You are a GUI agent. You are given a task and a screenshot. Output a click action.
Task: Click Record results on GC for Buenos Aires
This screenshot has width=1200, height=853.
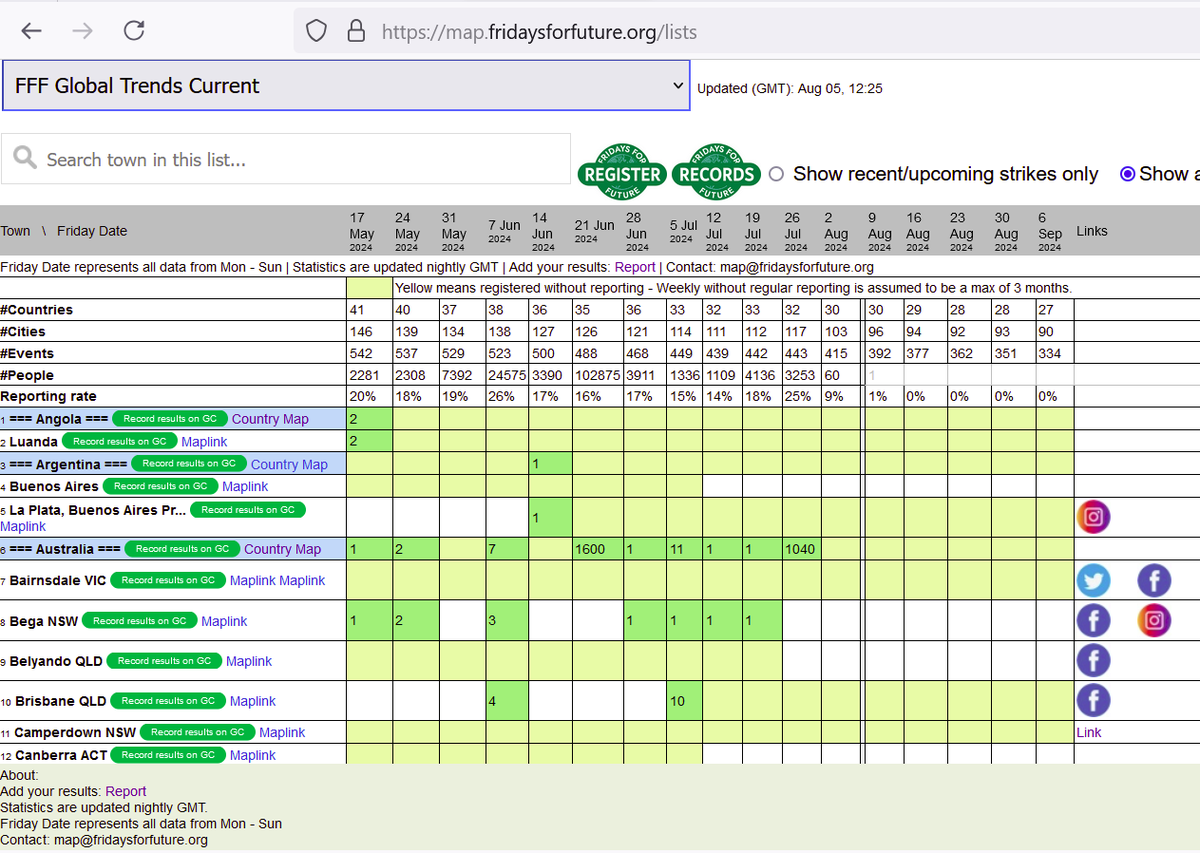[160, 486]
